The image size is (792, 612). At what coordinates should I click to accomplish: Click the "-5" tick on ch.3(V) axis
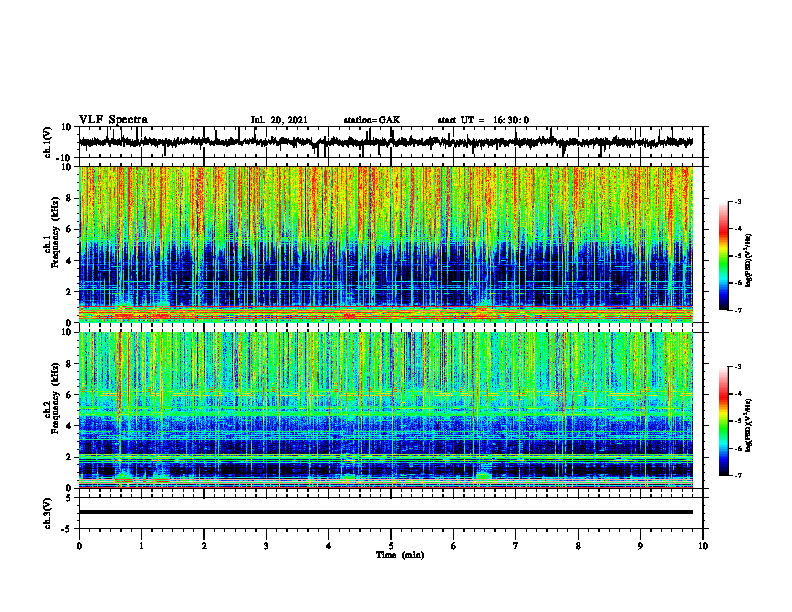[x=68, y=529]
